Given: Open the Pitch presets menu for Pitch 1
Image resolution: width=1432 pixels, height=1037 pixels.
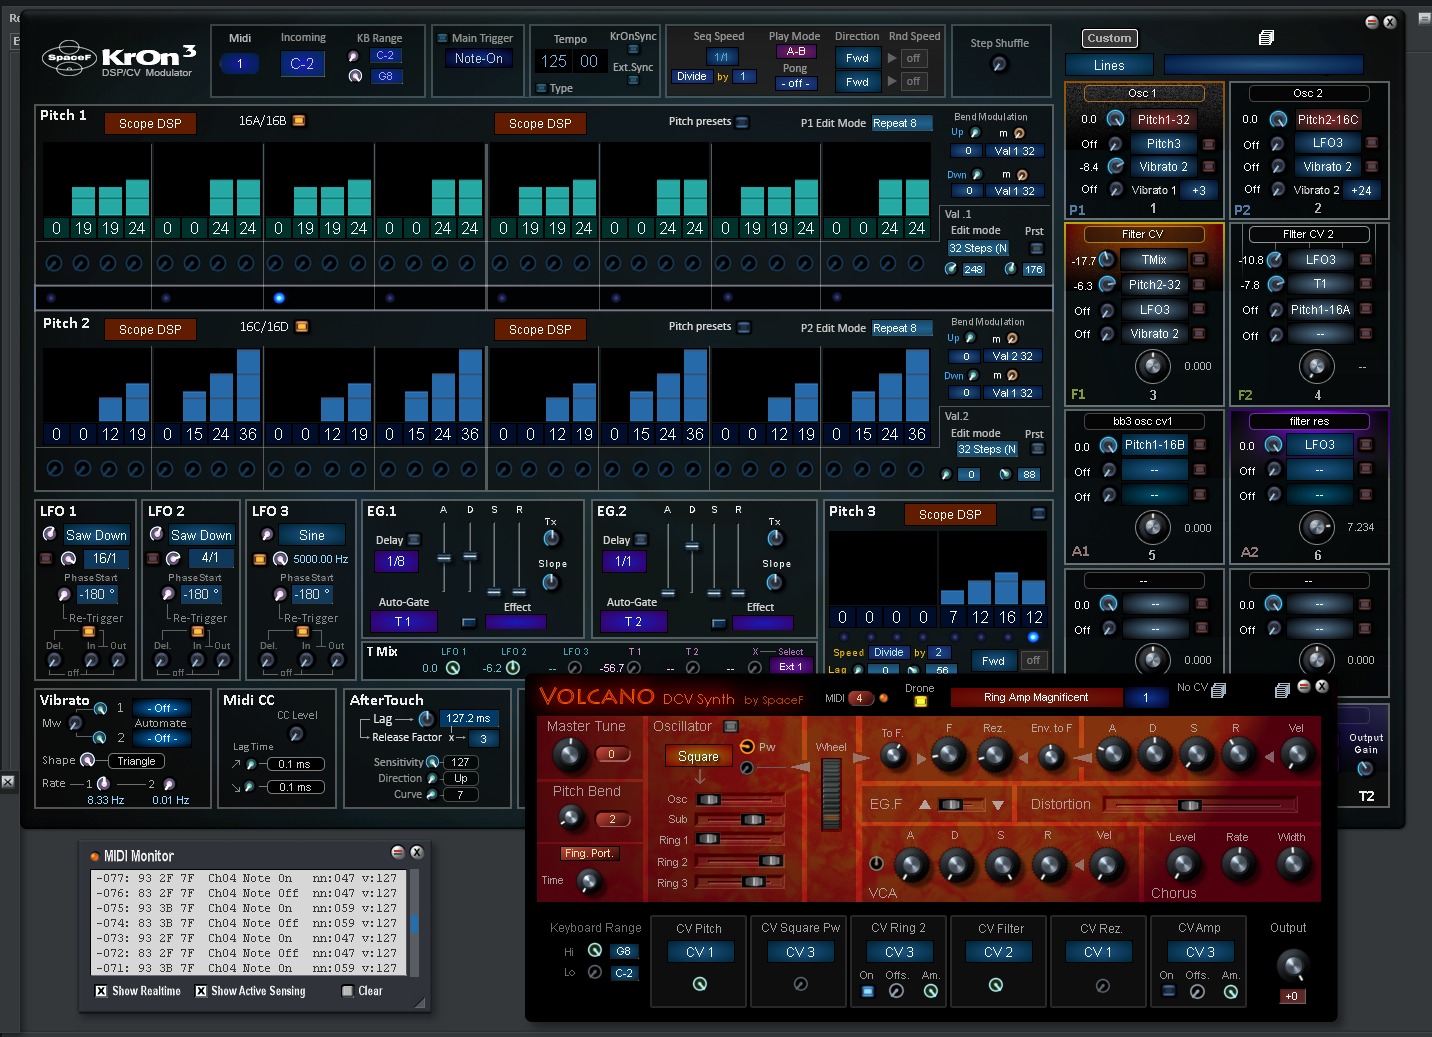Looking at the screenshot, I should pos(742,122).
